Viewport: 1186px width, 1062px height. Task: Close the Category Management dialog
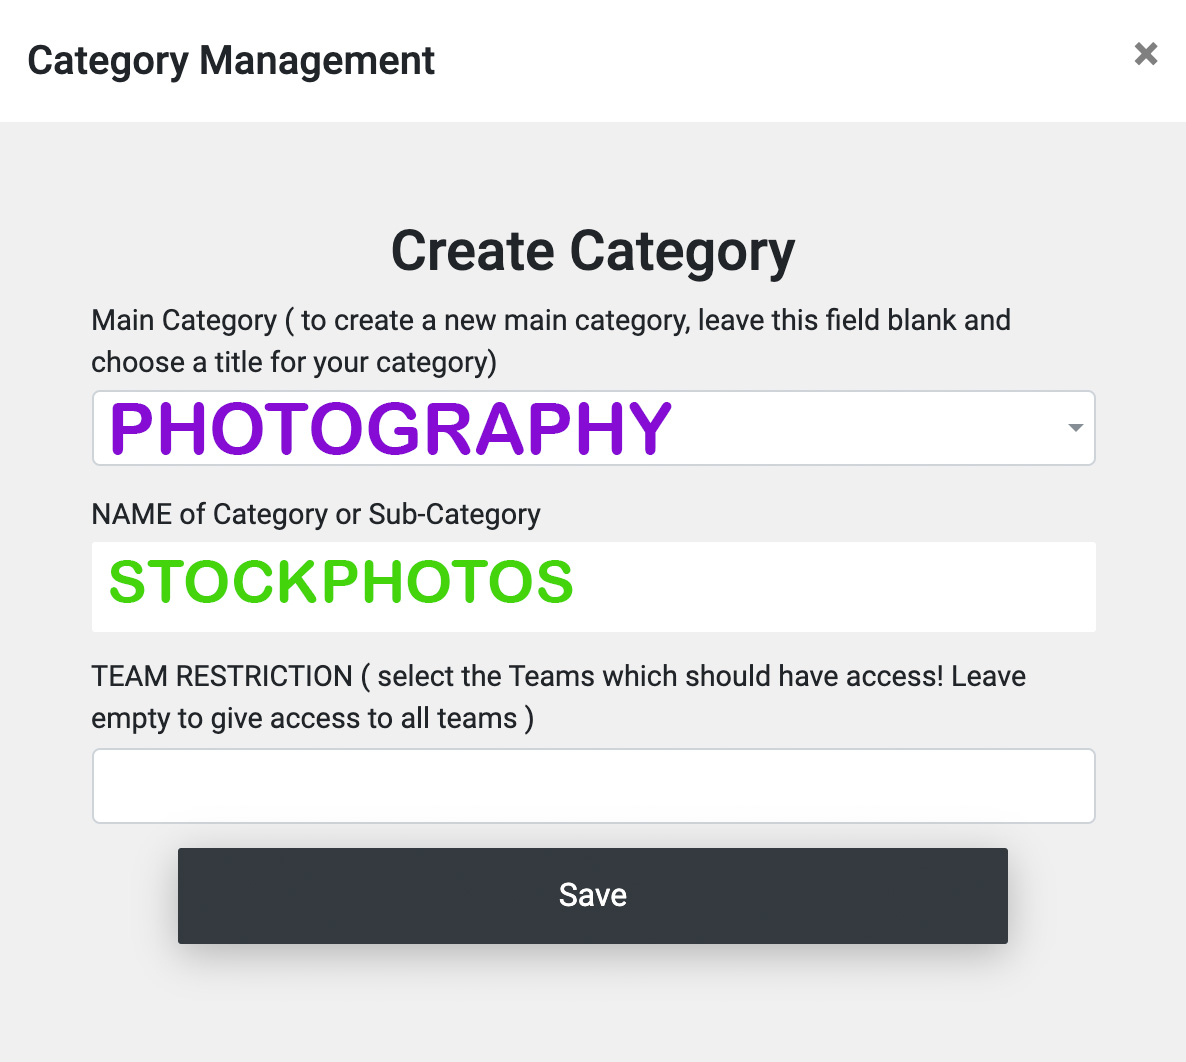point(1146,54)
